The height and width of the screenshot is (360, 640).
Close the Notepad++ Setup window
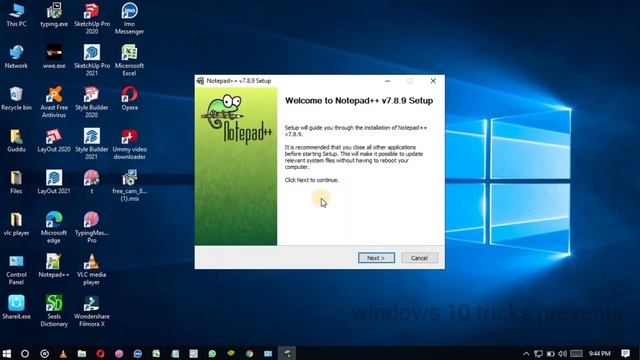(433, 81)
